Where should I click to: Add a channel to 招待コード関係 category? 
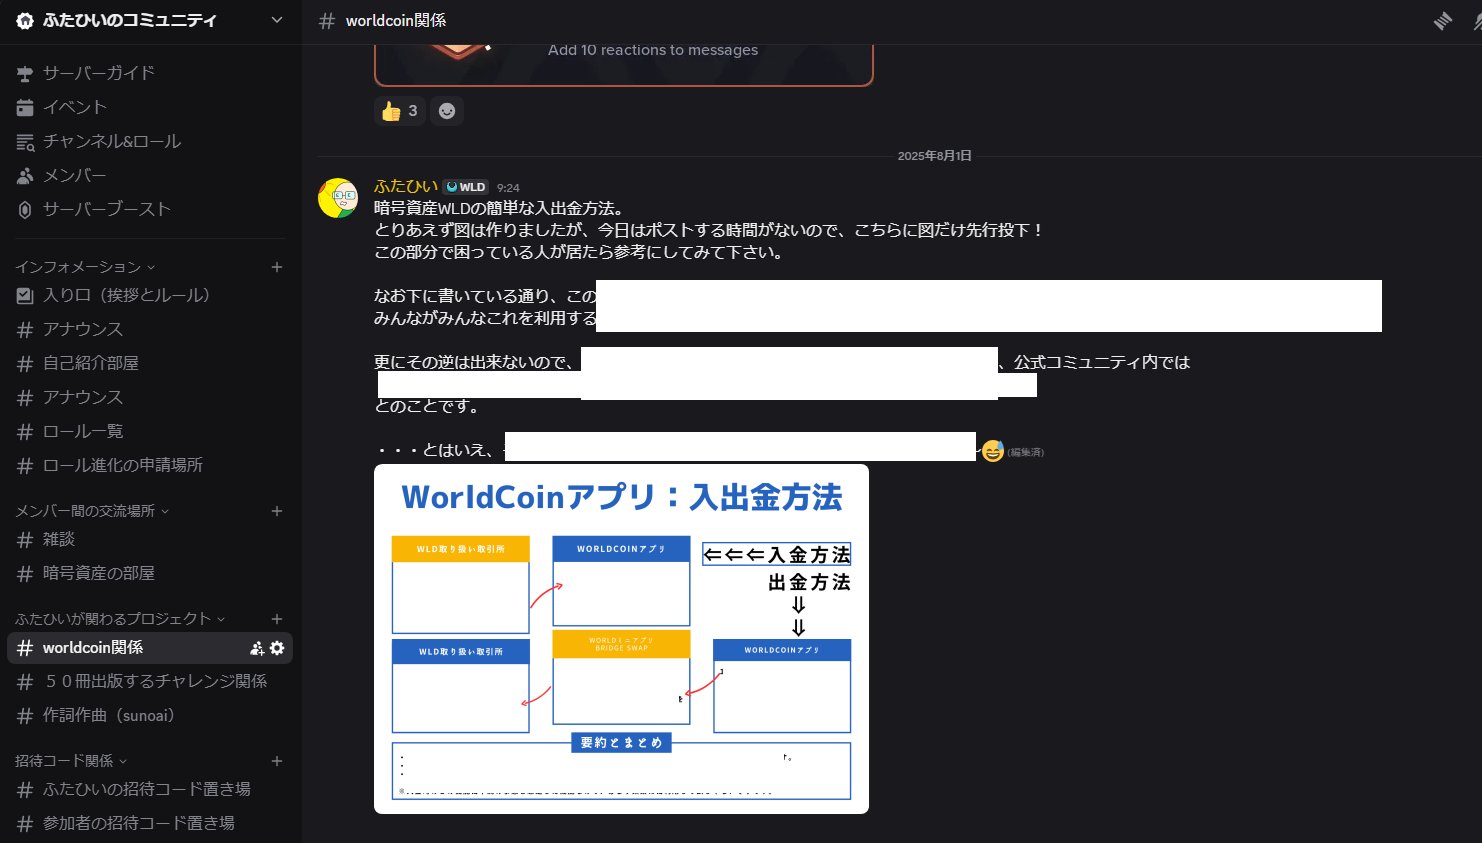277,761
